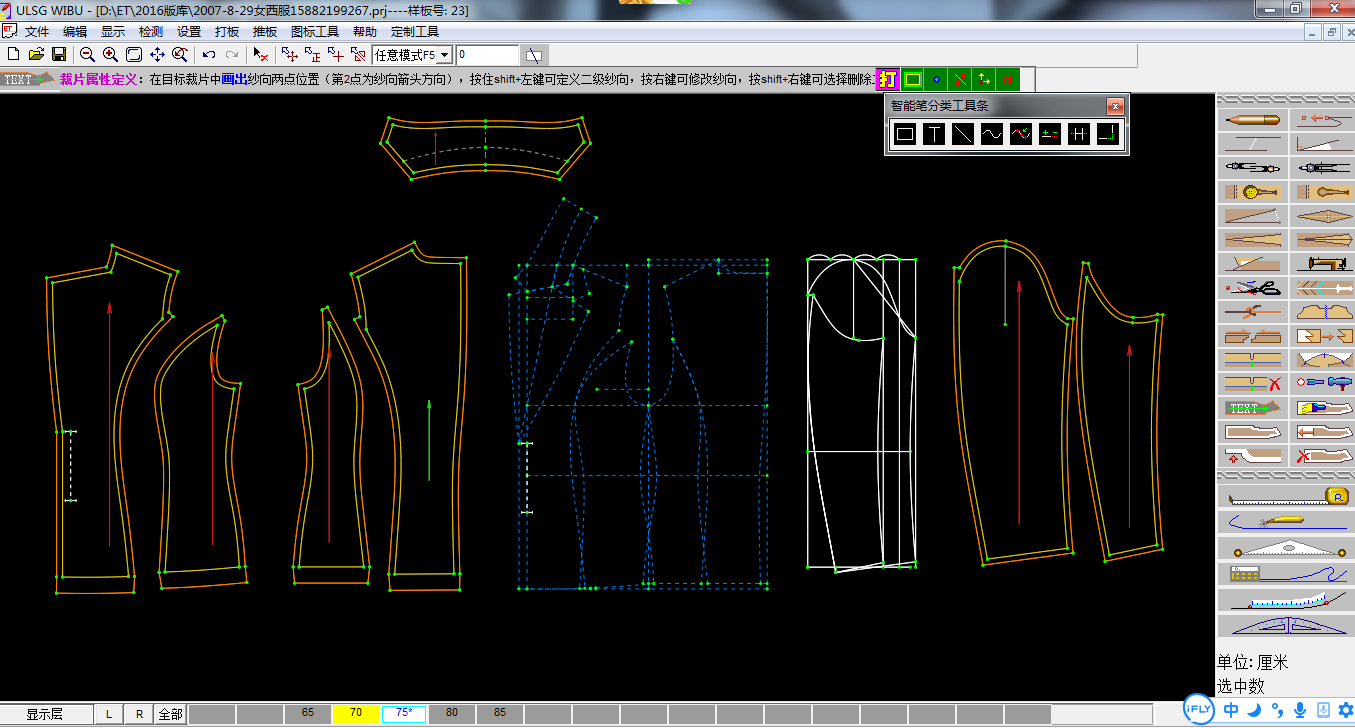
Task: Select the curve tool in smart pen toolbar
Action: click(x=991, y=134)
